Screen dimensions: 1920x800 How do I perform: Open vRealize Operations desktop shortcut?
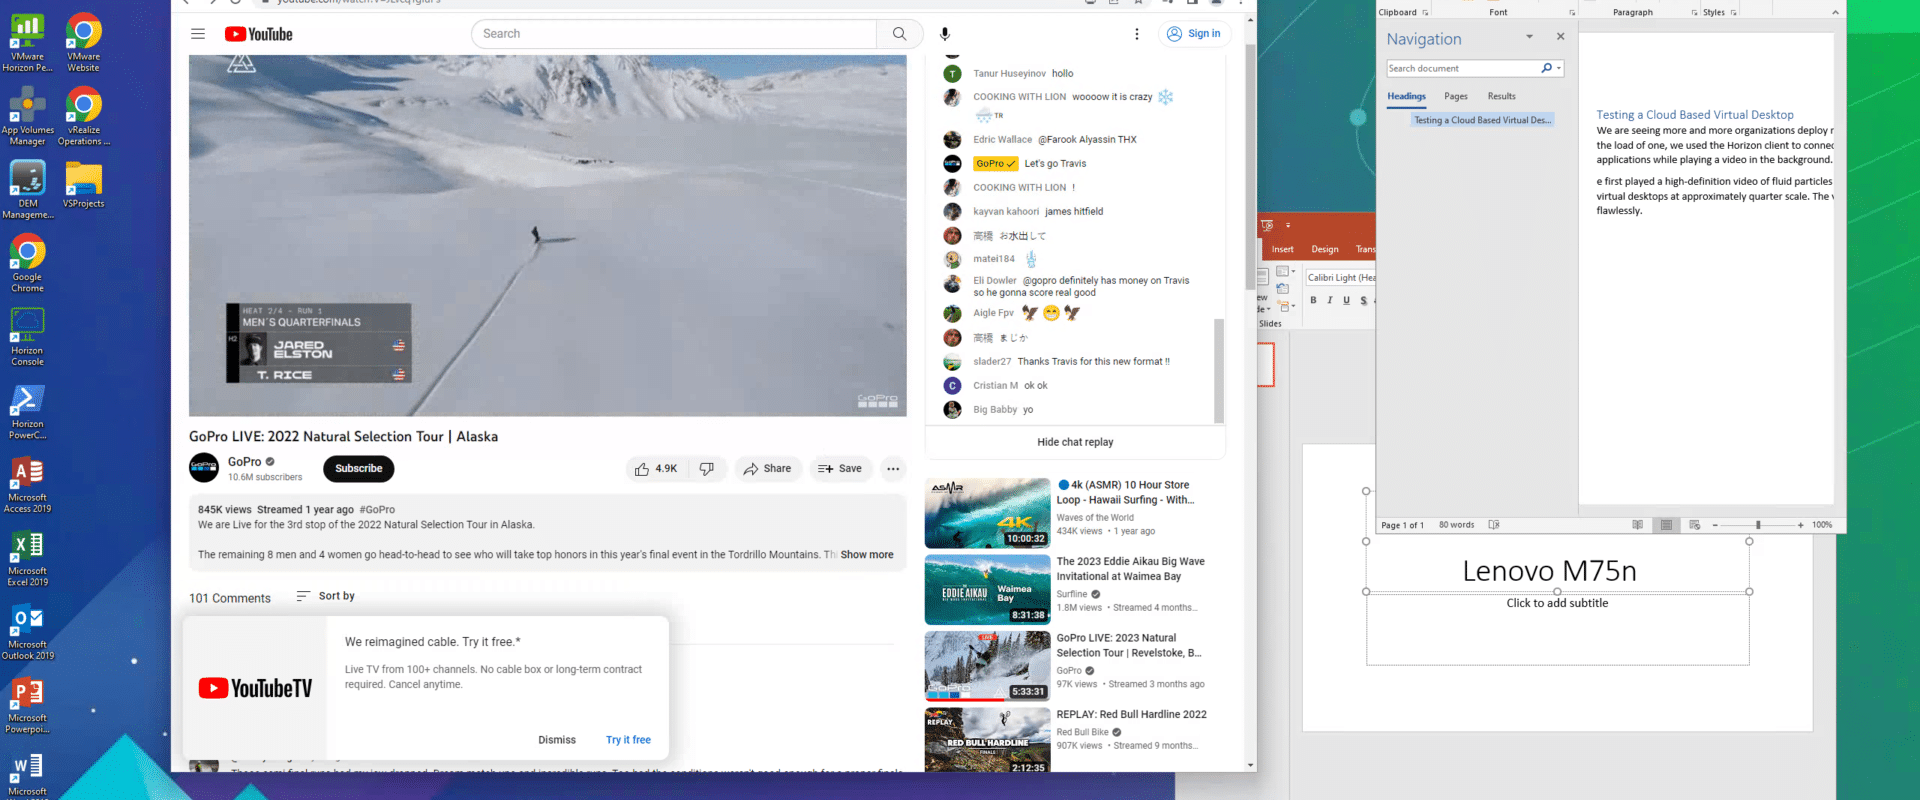(x=84, y=116)
